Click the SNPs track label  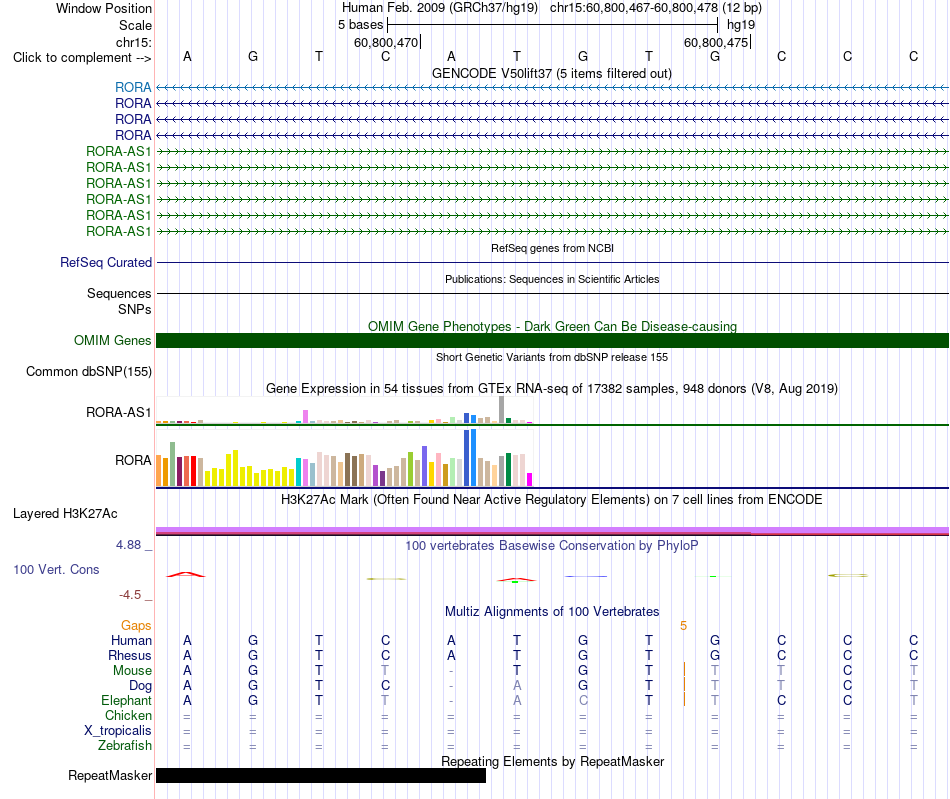click(135, 309)
